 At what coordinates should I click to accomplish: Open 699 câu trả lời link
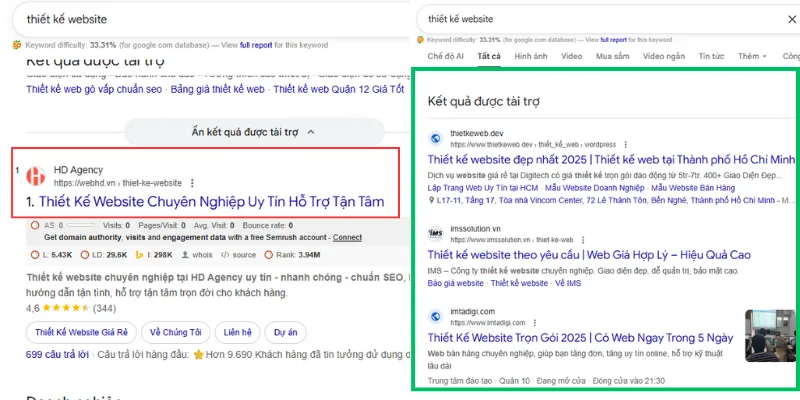57,355
